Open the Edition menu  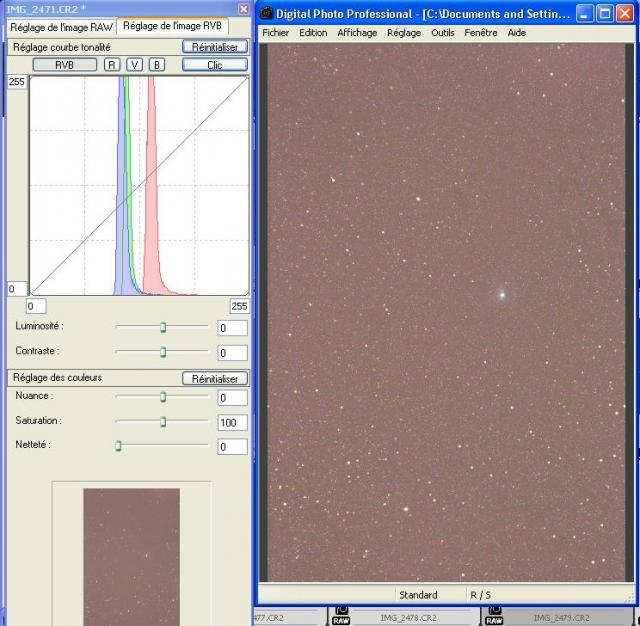point(313,33)
